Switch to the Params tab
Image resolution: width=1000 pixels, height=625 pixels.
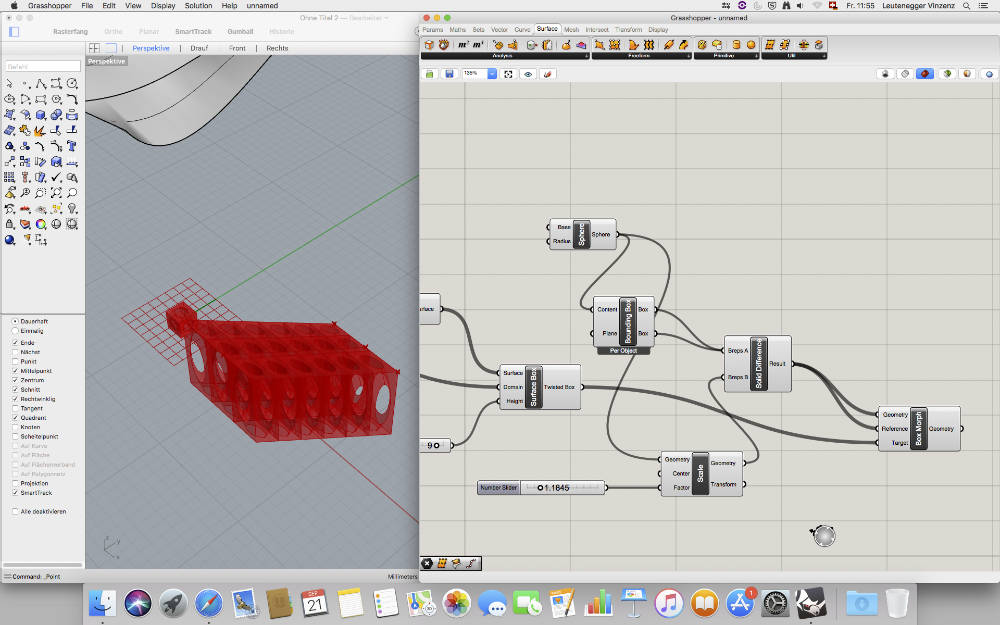pos(432,29)
